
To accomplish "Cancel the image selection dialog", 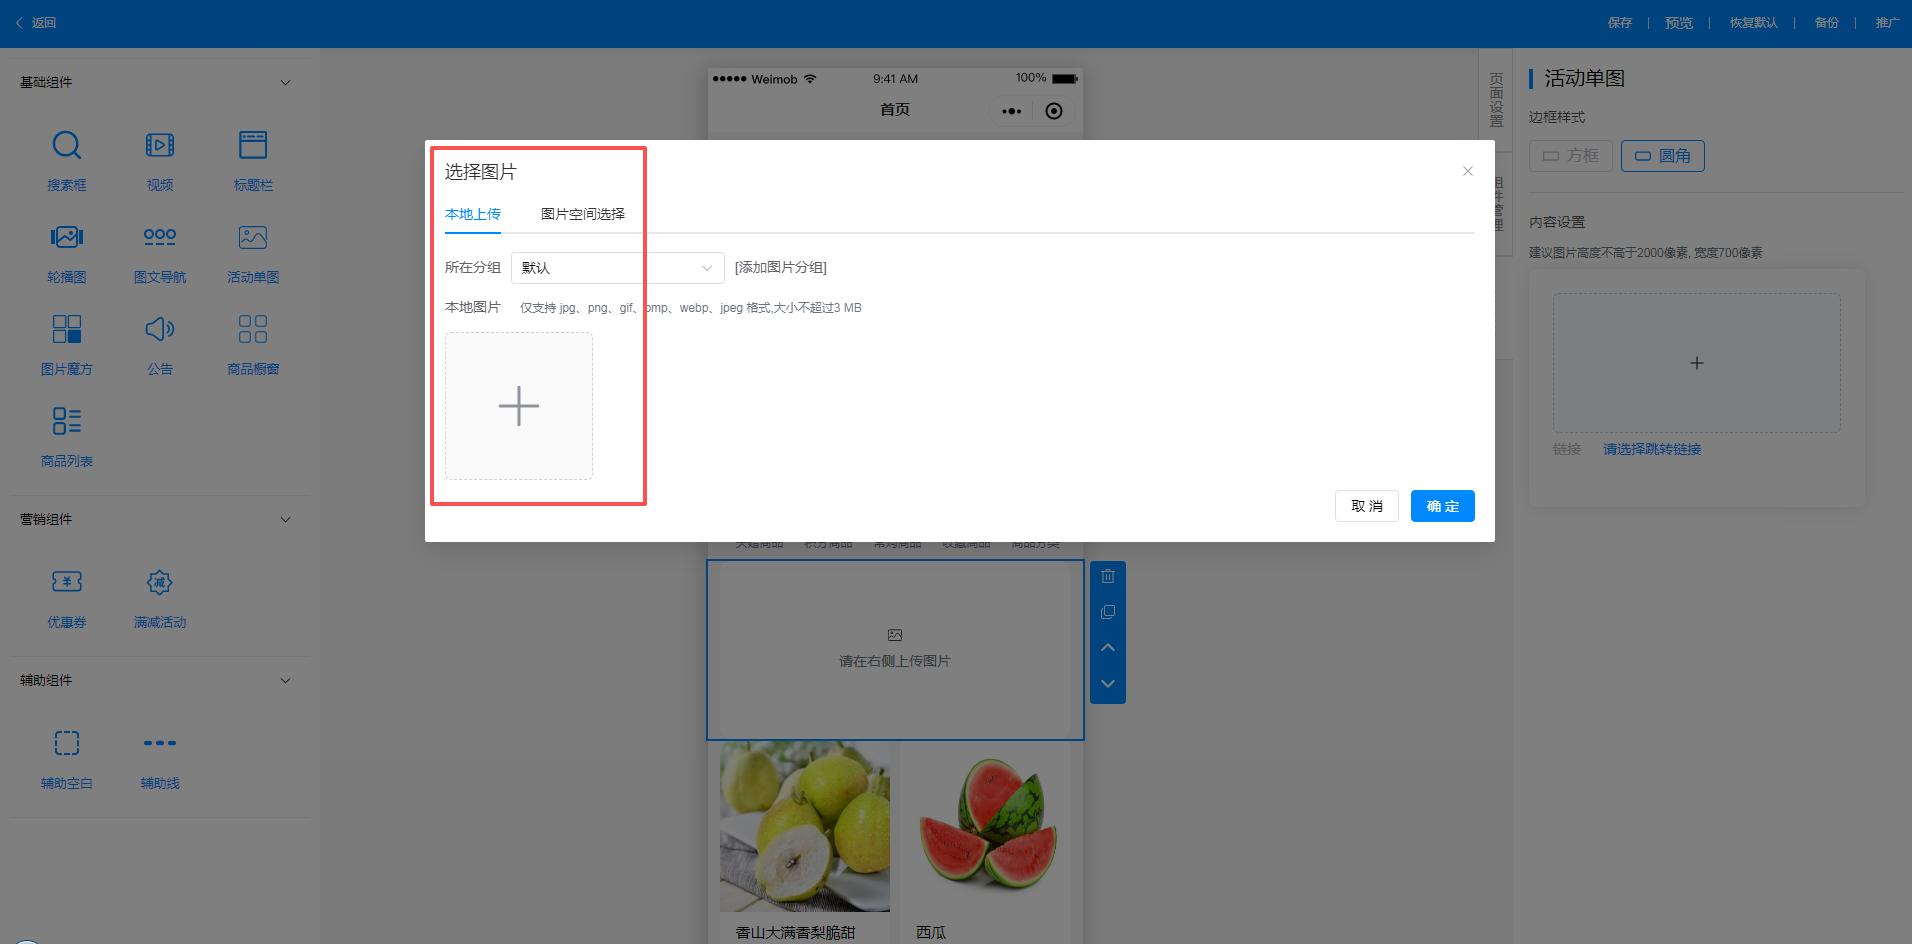I will click(x=1366, y=506).
